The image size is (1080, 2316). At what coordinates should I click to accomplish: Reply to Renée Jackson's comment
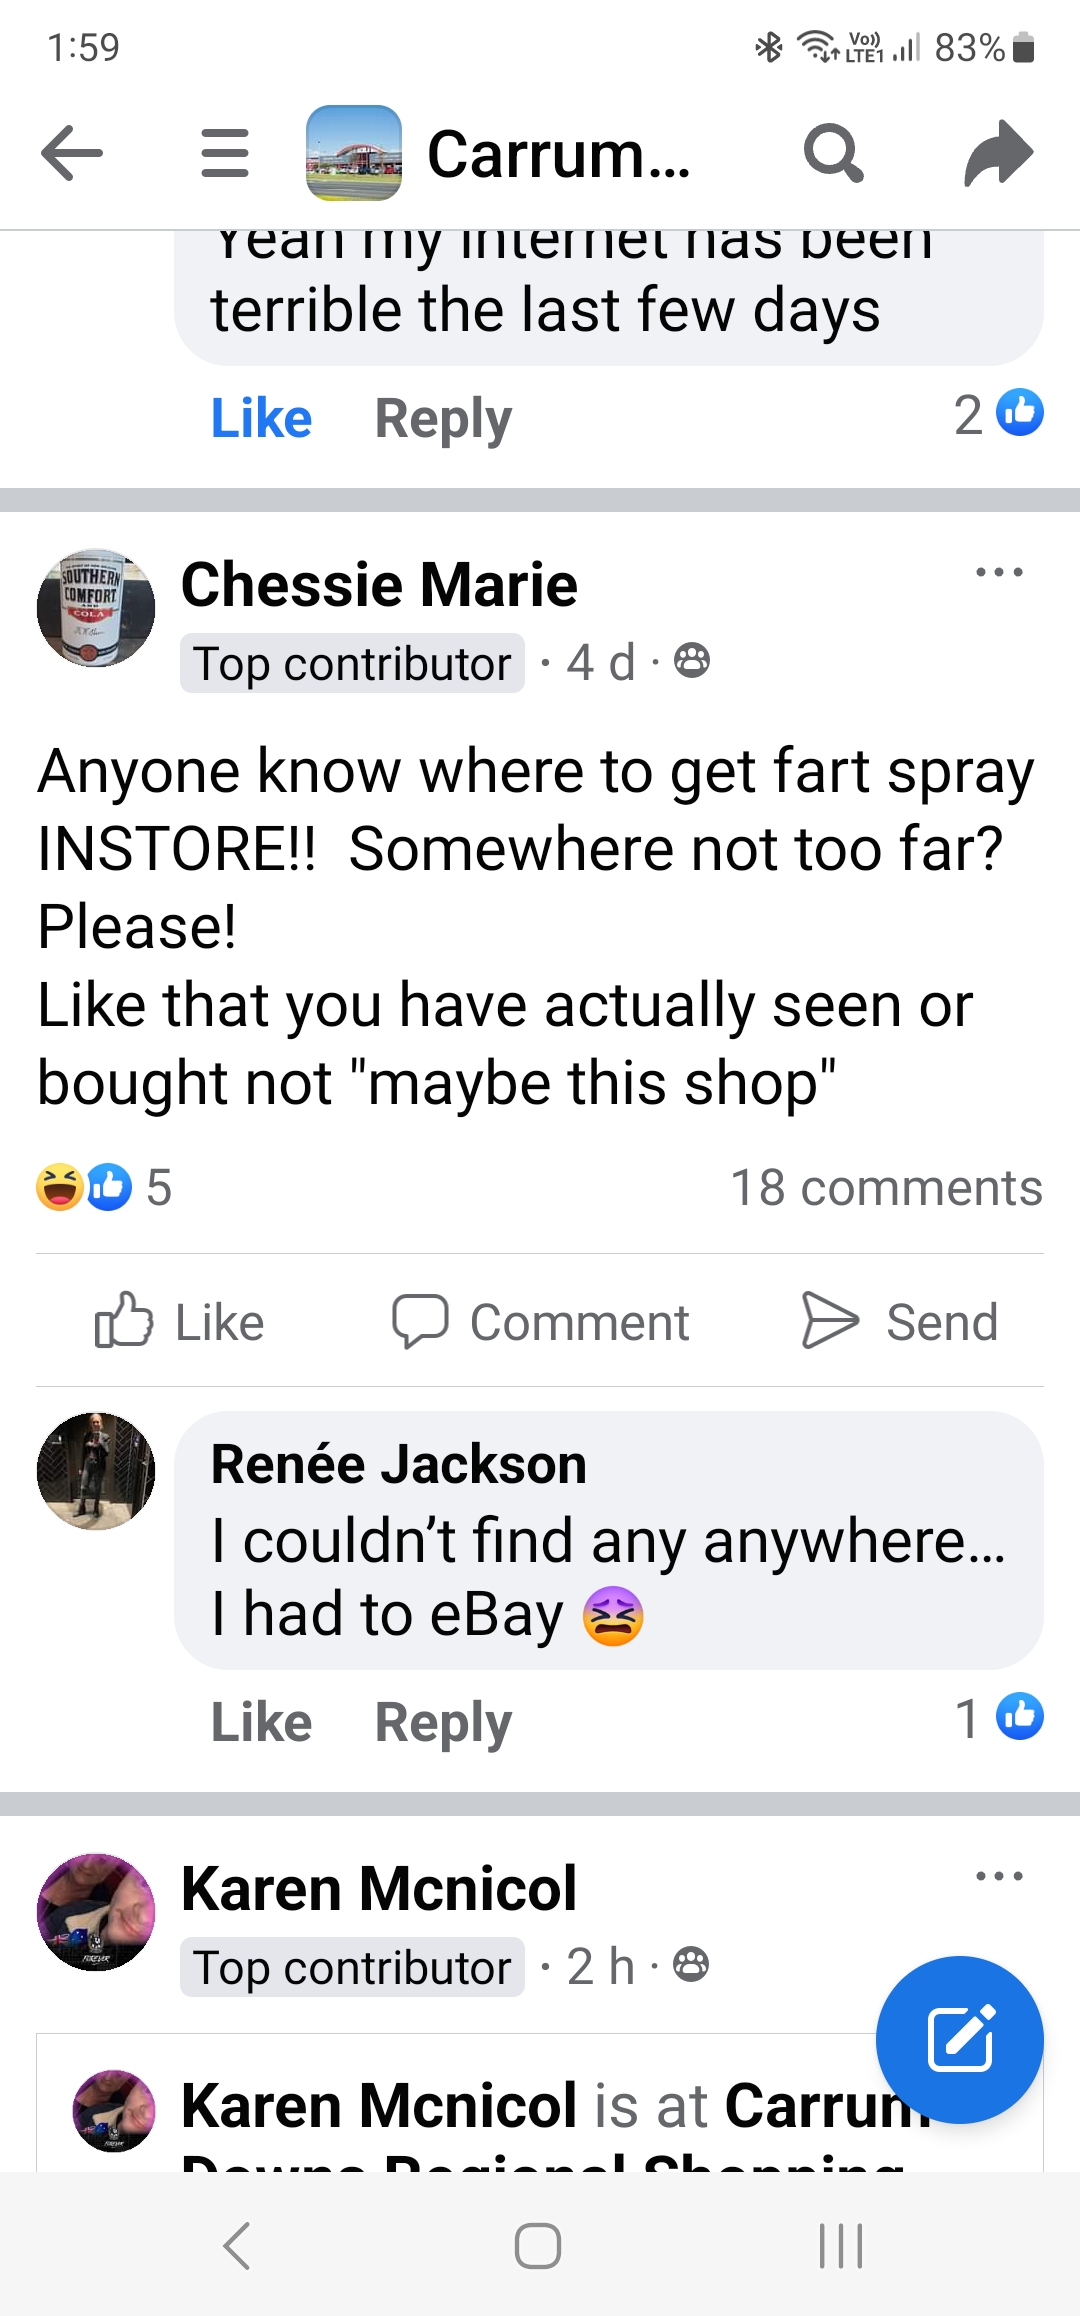tap(443, 1722)
